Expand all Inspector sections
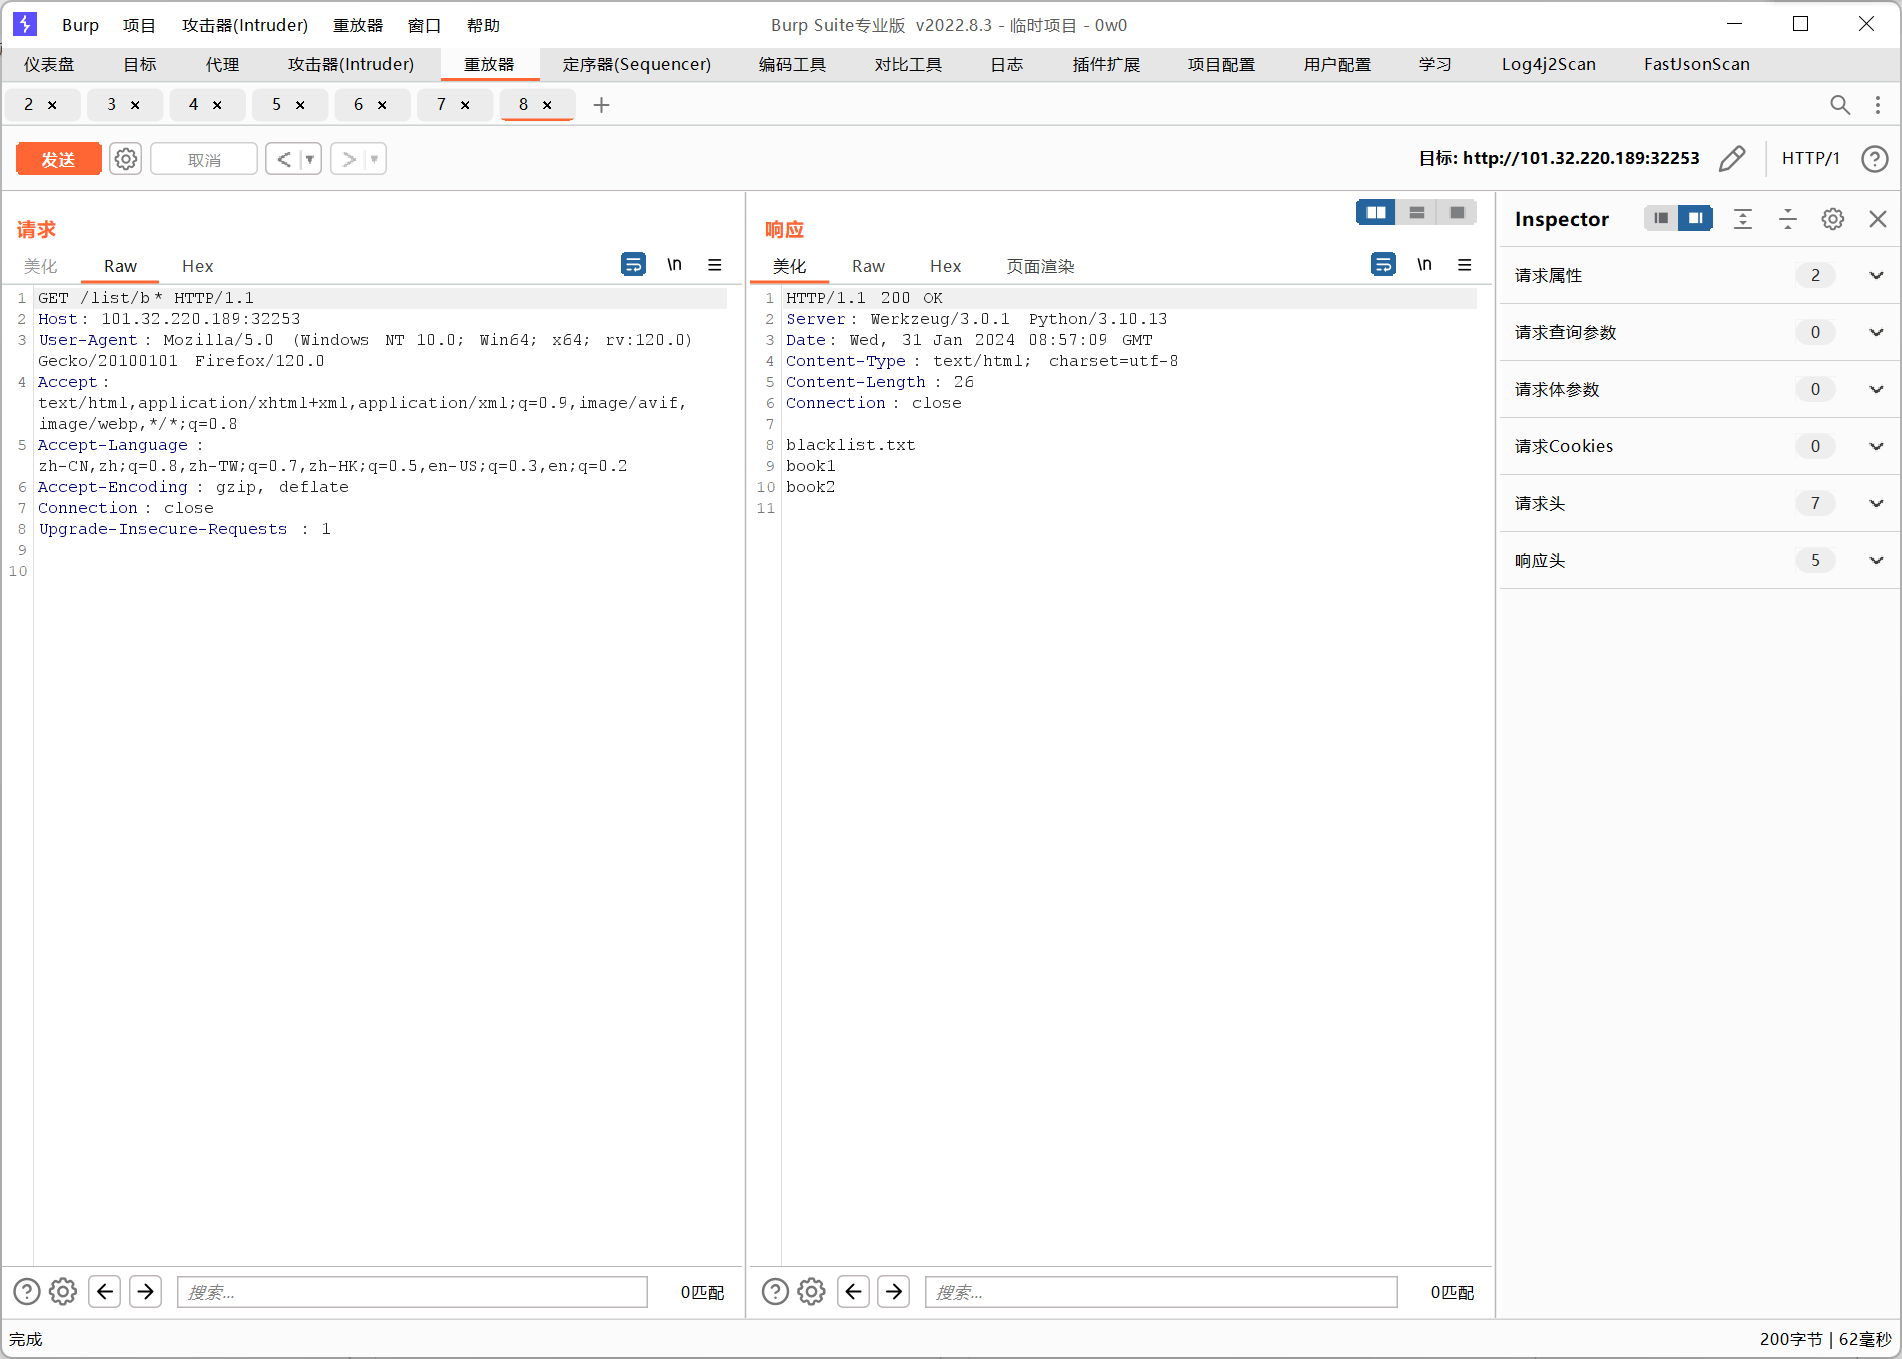Image resolution: width=1902 pixels, height=1359 pixels. (x=1743, y=219)
